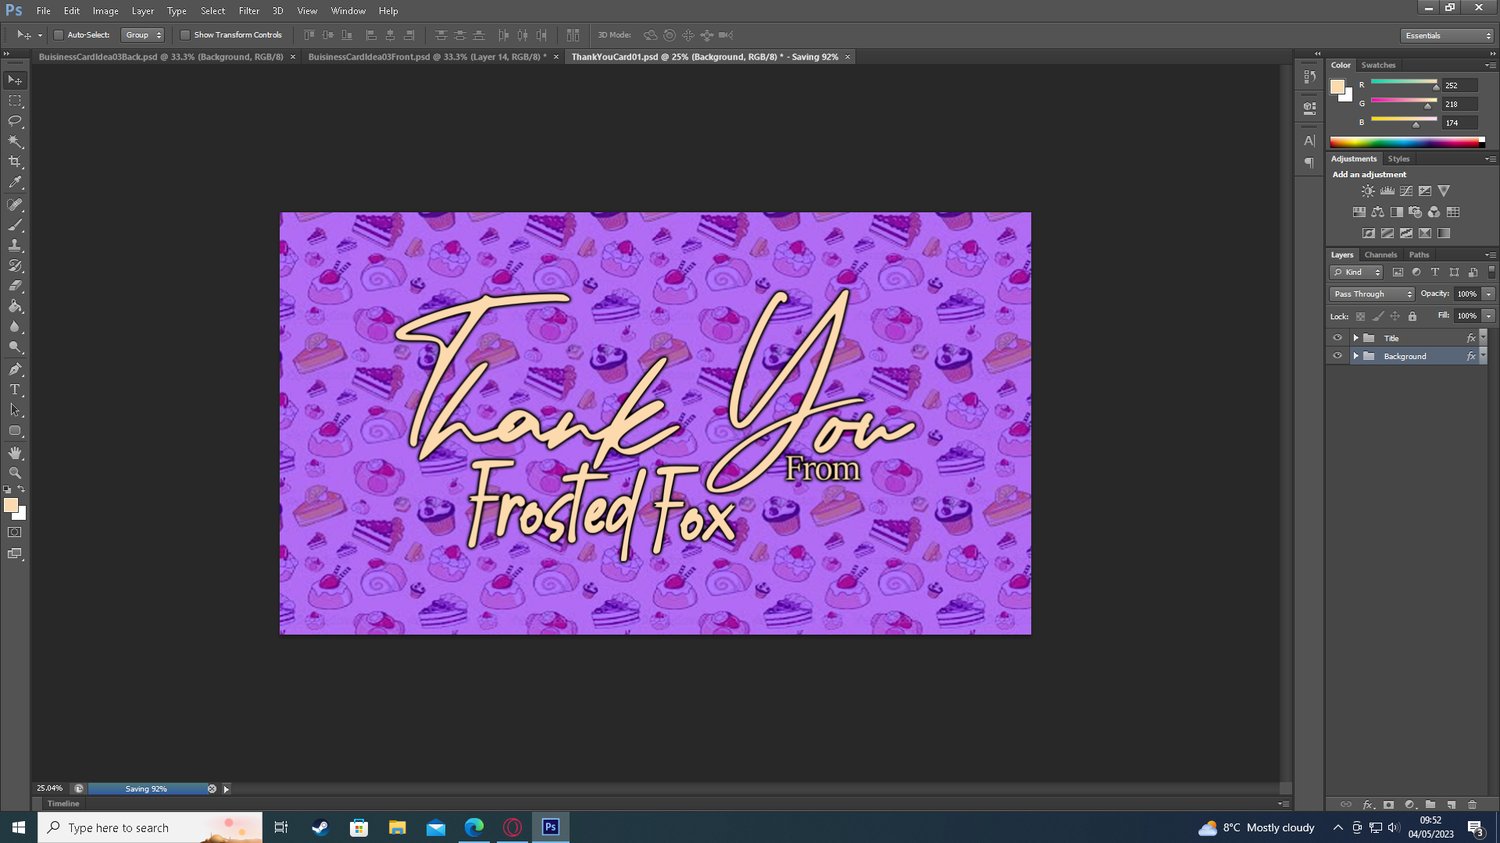Hide the Background layer group

(1337, 356)
